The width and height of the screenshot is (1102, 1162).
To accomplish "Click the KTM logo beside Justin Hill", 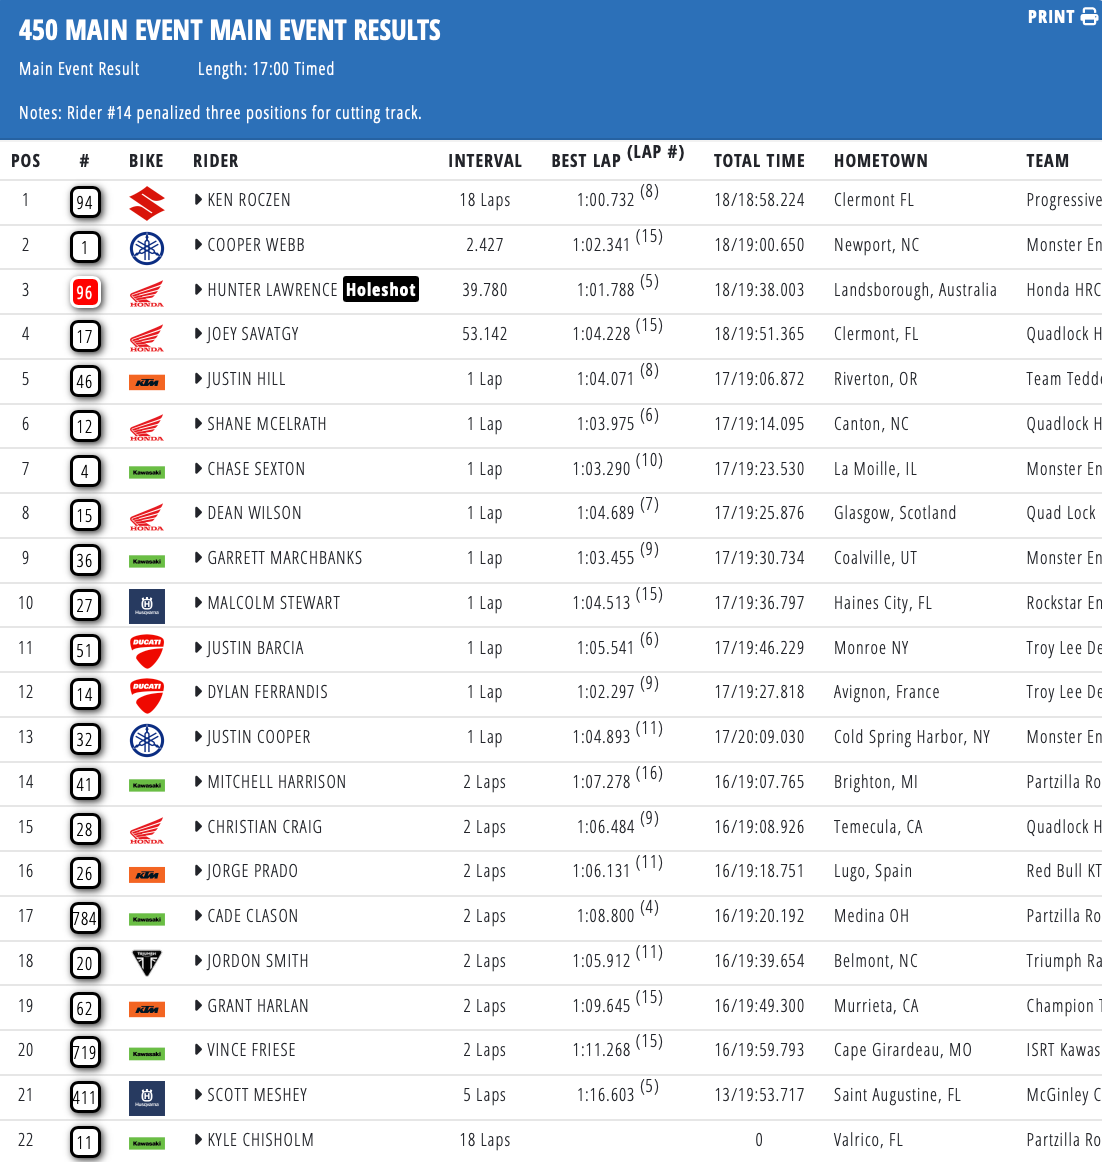I will (147, 381).
